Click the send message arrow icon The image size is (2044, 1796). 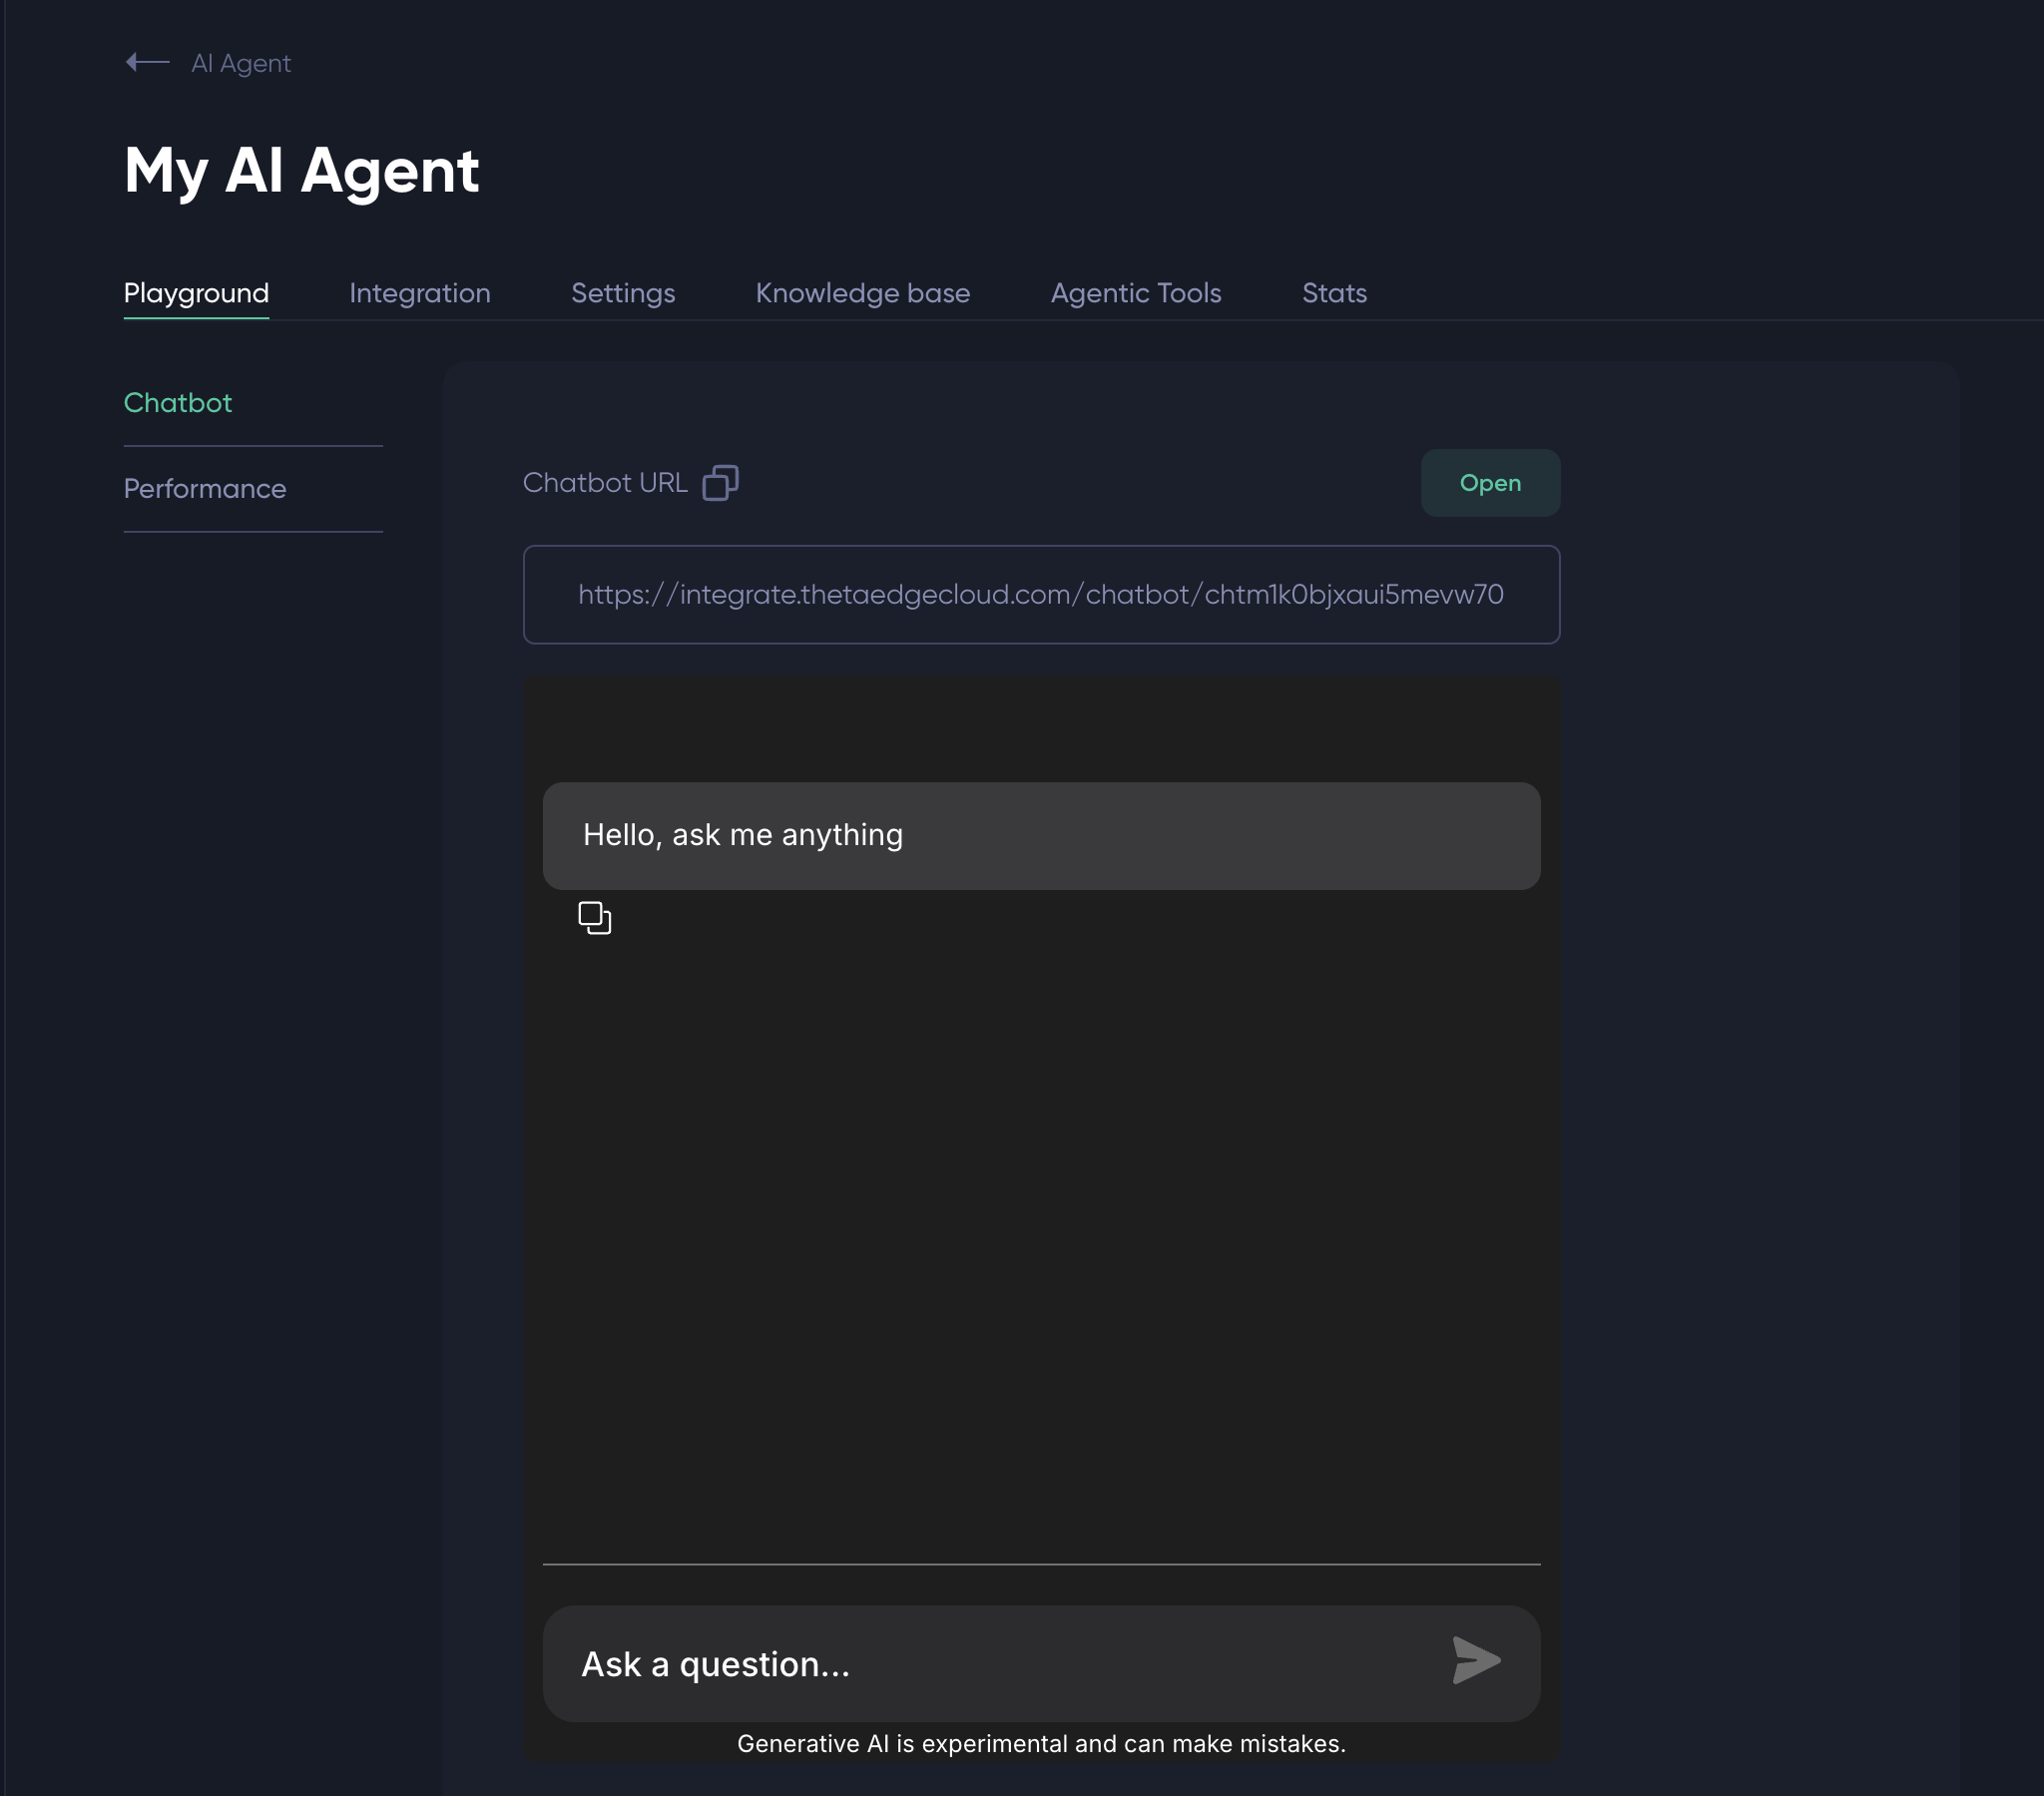point(1476,1661)
